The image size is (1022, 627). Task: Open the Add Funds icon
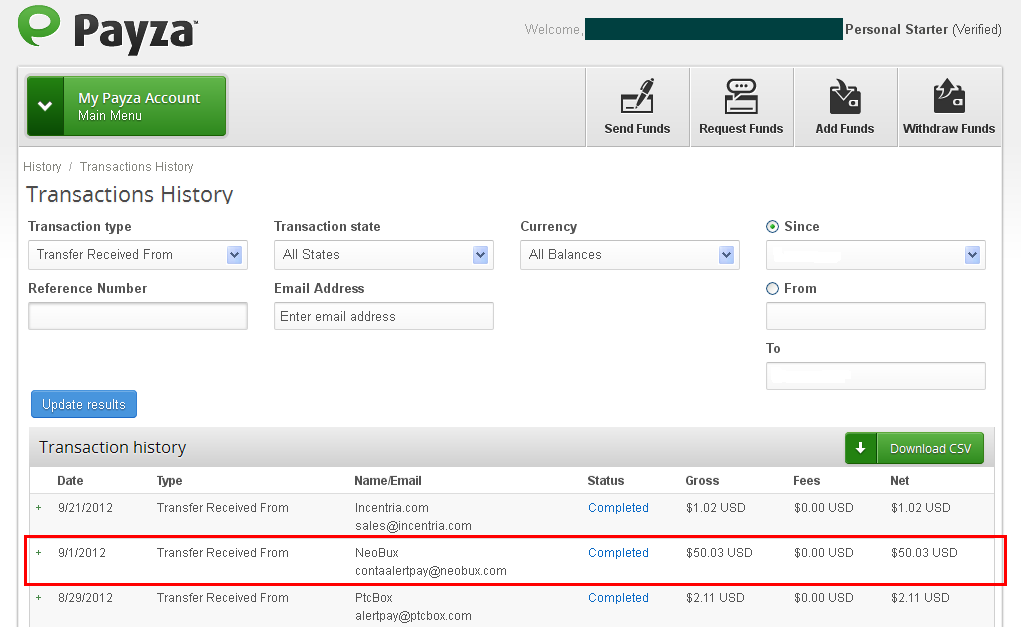[x=845, y=96]
